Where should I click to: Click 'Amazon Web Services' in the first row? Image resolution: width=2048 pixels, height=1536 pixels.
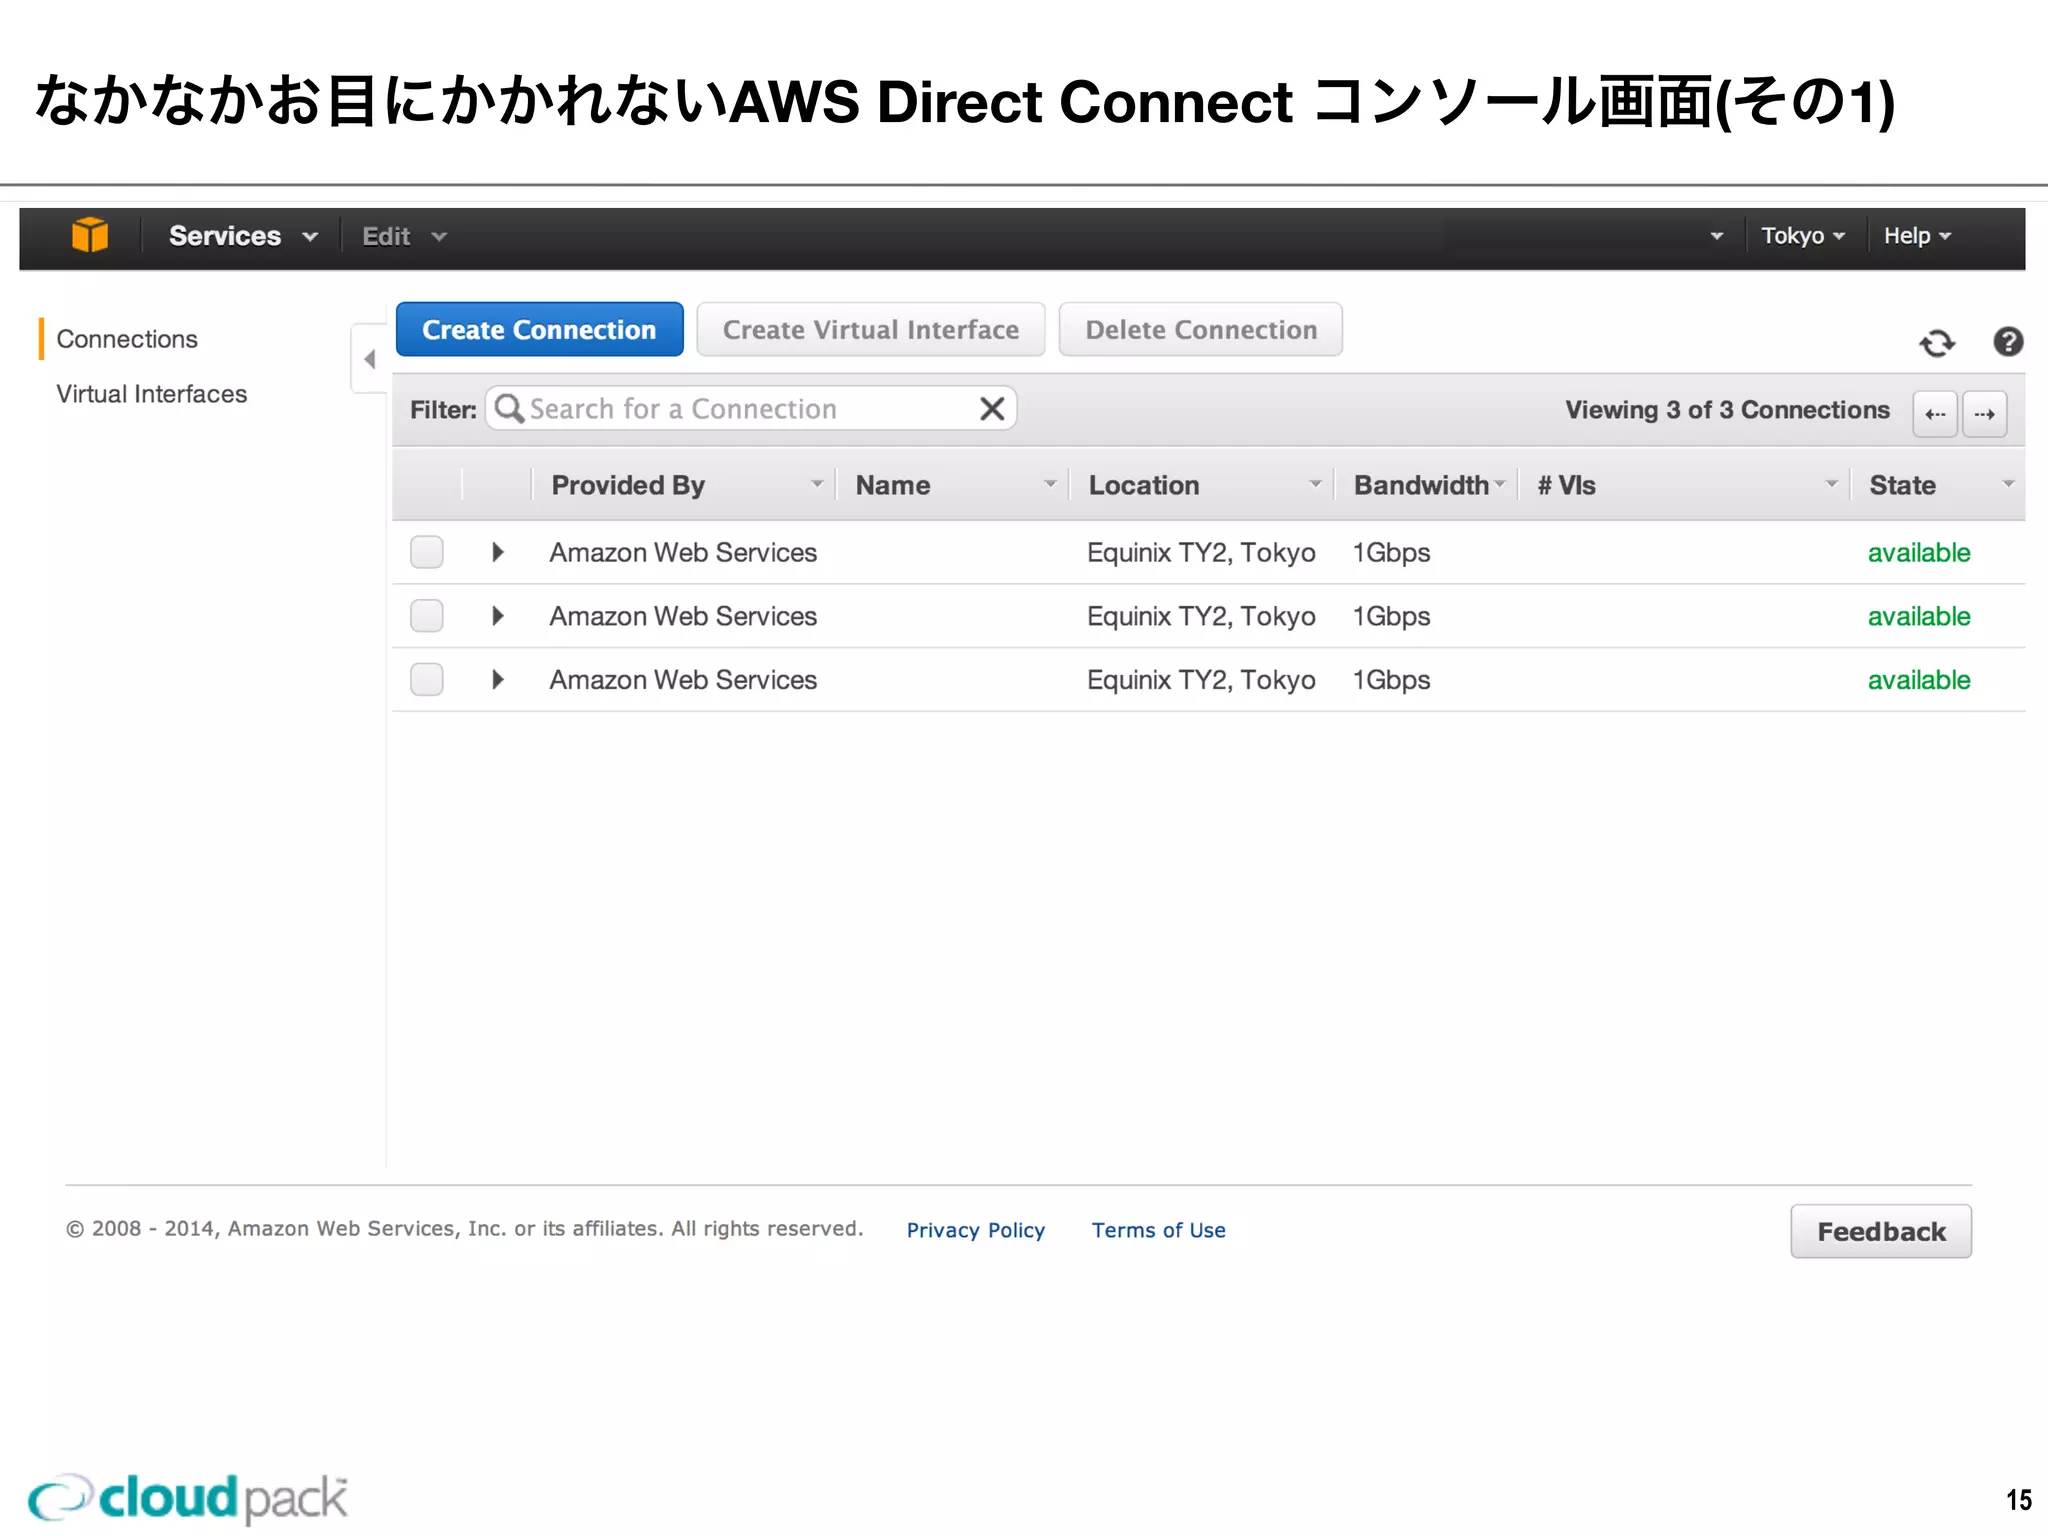click(683, 553)
